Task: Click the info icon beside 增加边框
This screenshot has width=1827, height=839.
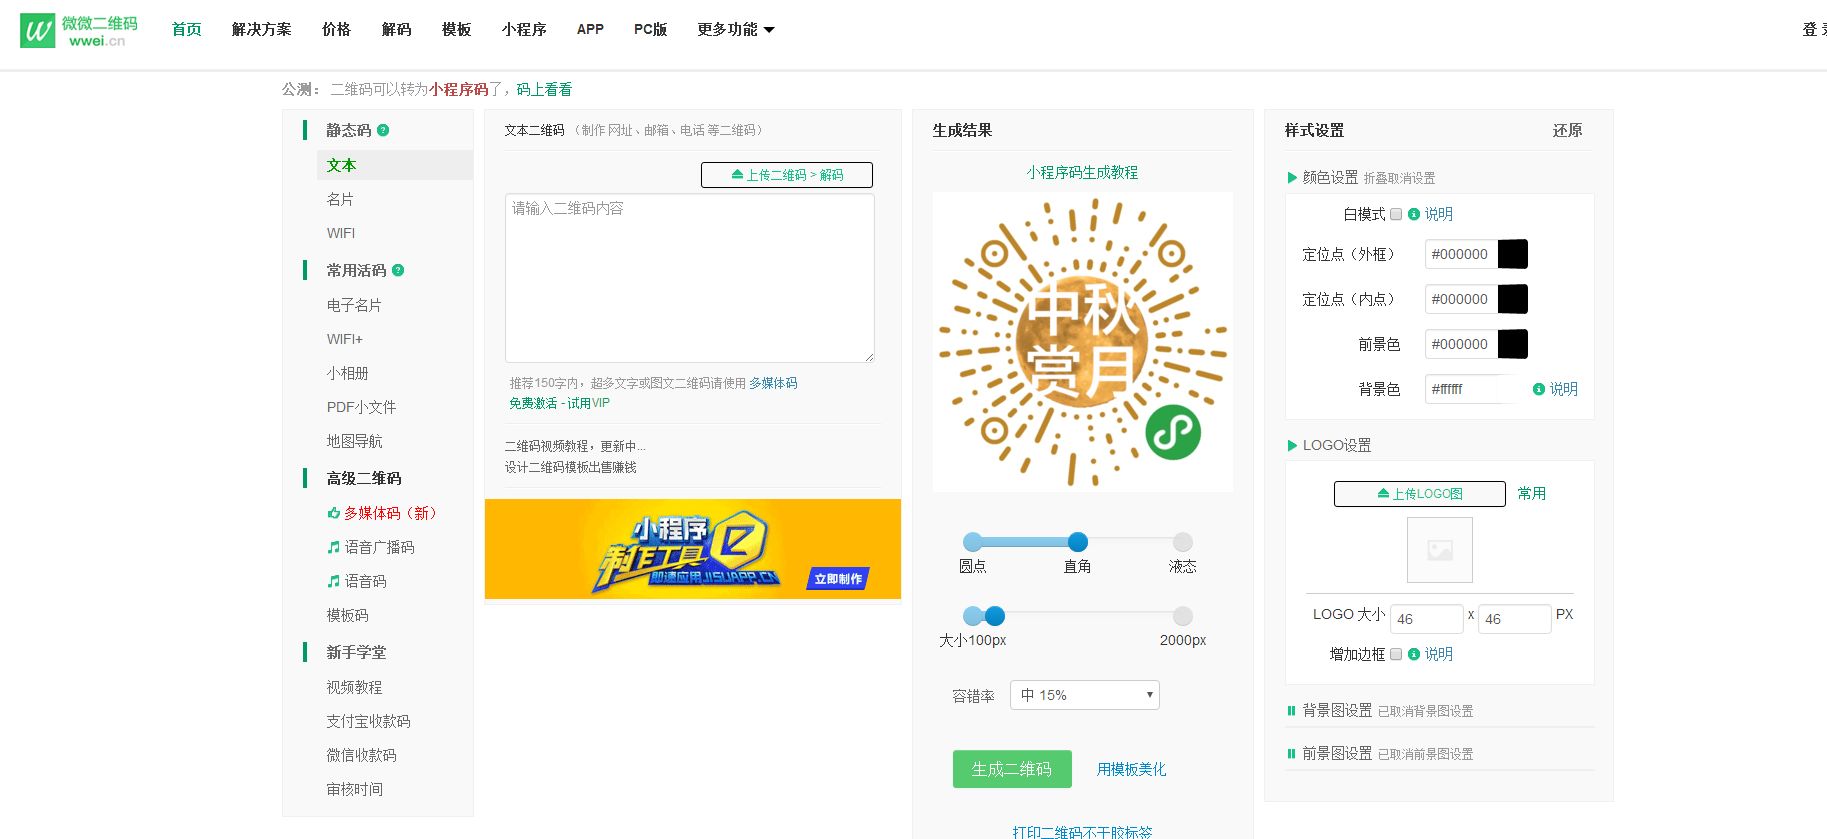Action: [x=1414, y=654]
